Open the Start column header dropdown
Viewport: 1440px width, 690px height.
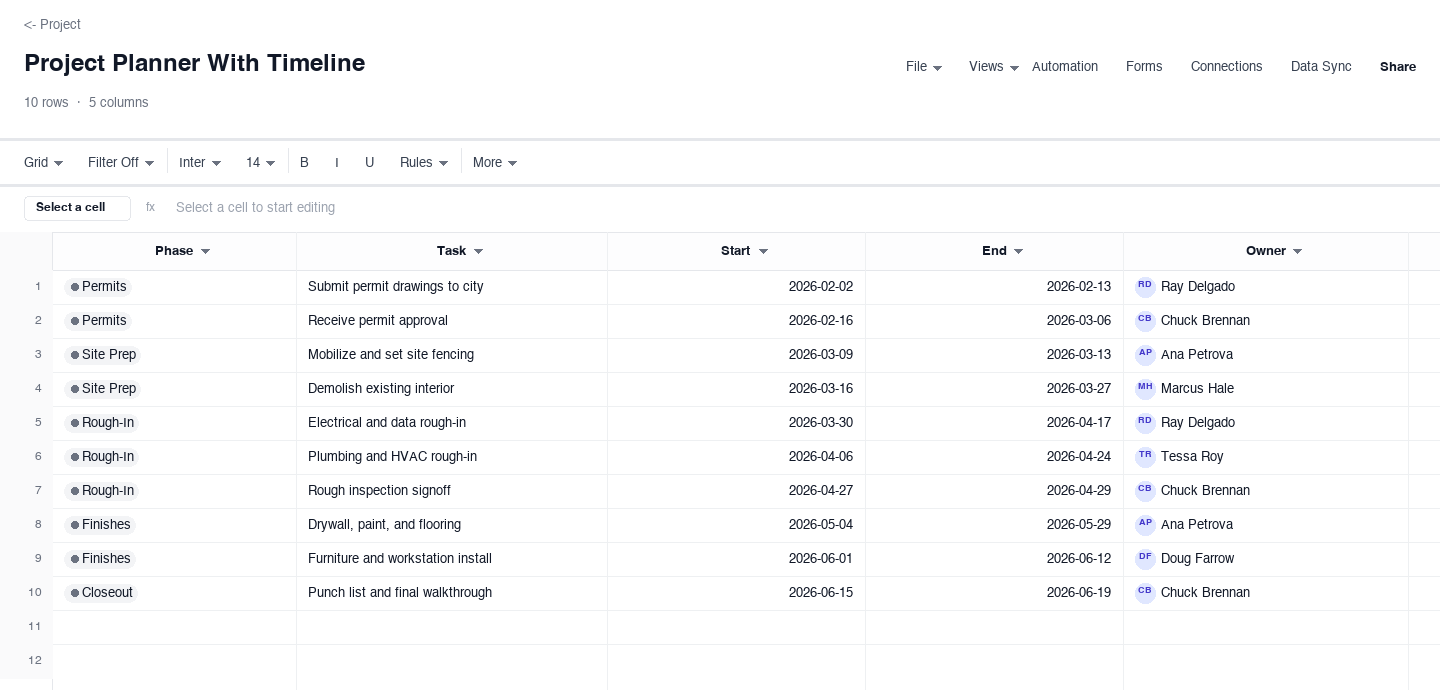(763, 251)
